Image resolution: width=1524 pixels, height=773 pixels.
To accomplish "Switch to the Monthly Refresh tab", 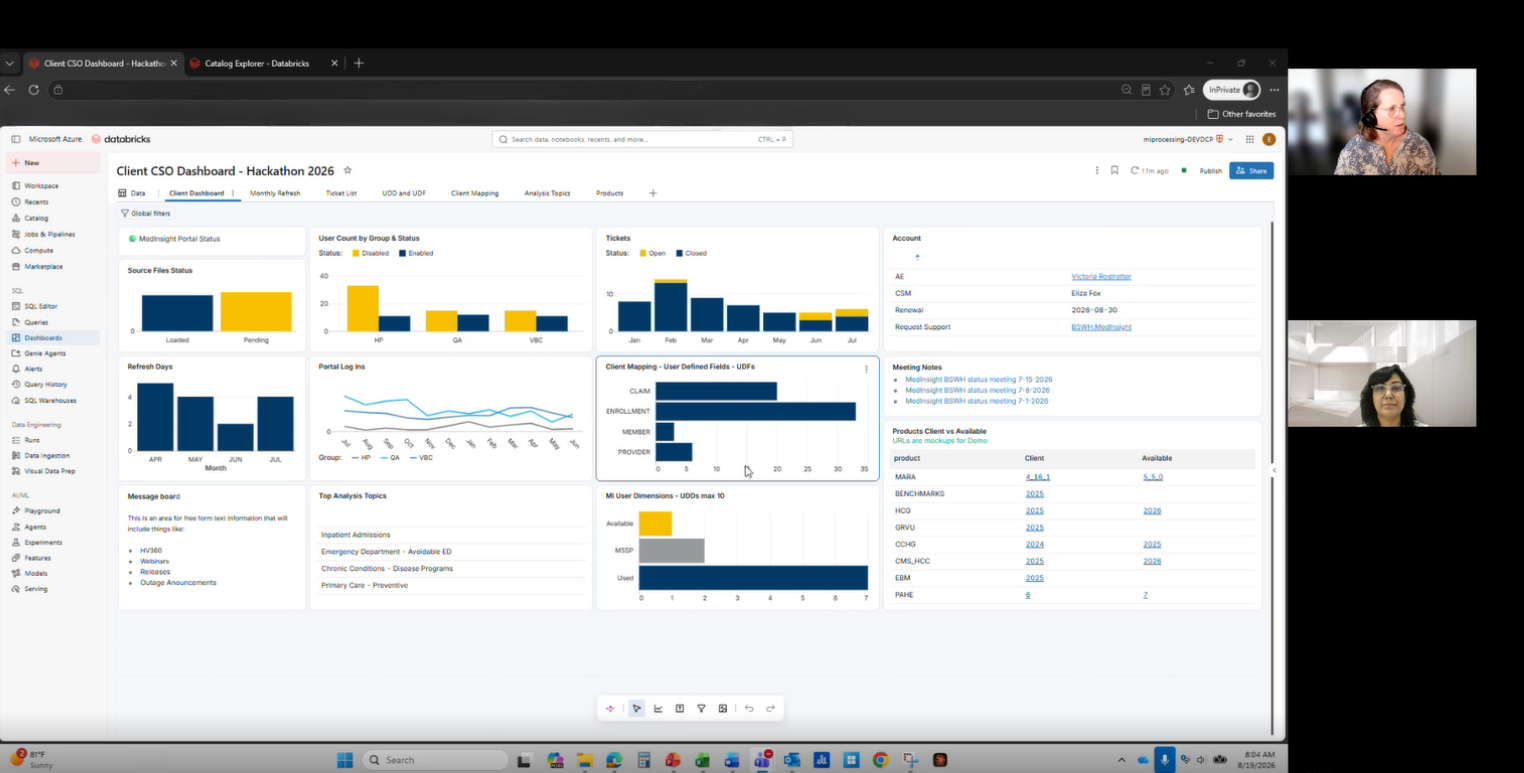I will [275, 193].
